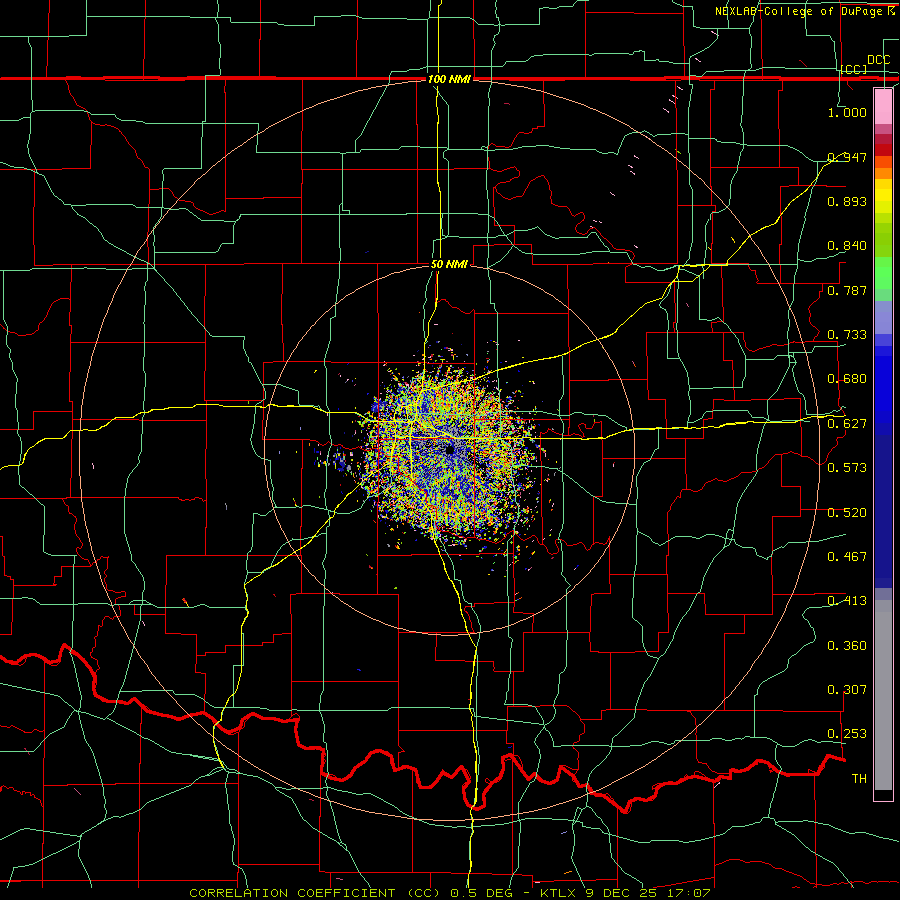Screen dimensions: 900x900
Task: Click the [CC] product label
Action: [854, 69]
